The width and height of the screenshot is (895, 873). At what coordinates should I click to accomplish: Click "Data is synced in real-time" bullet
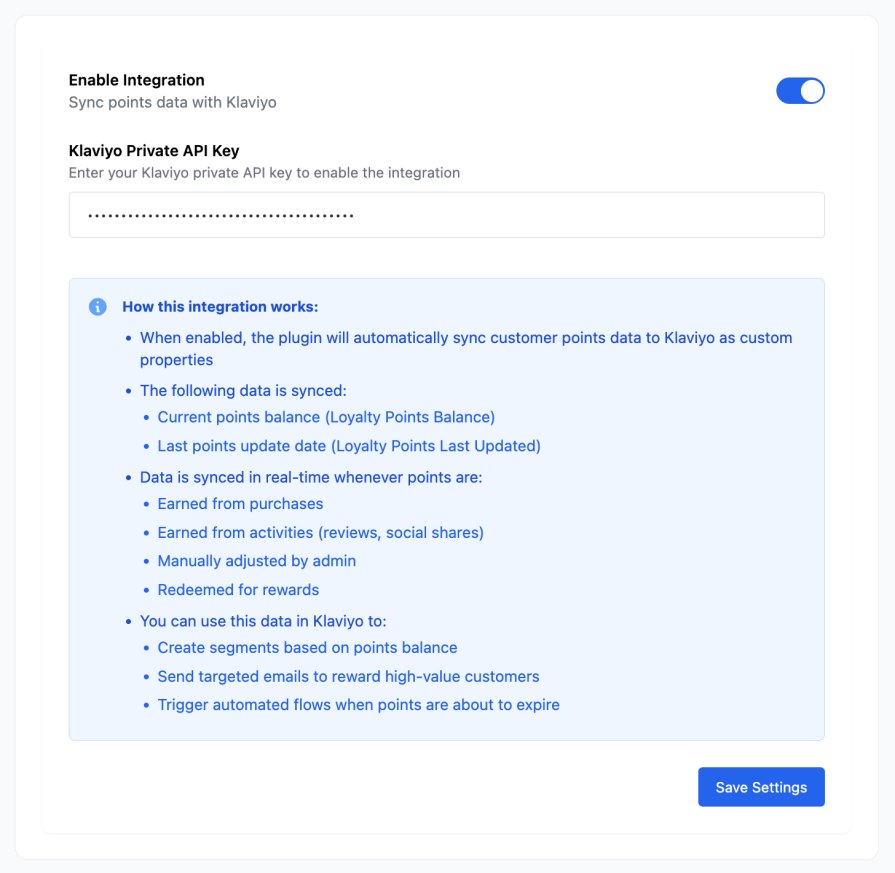pos(311,477)
